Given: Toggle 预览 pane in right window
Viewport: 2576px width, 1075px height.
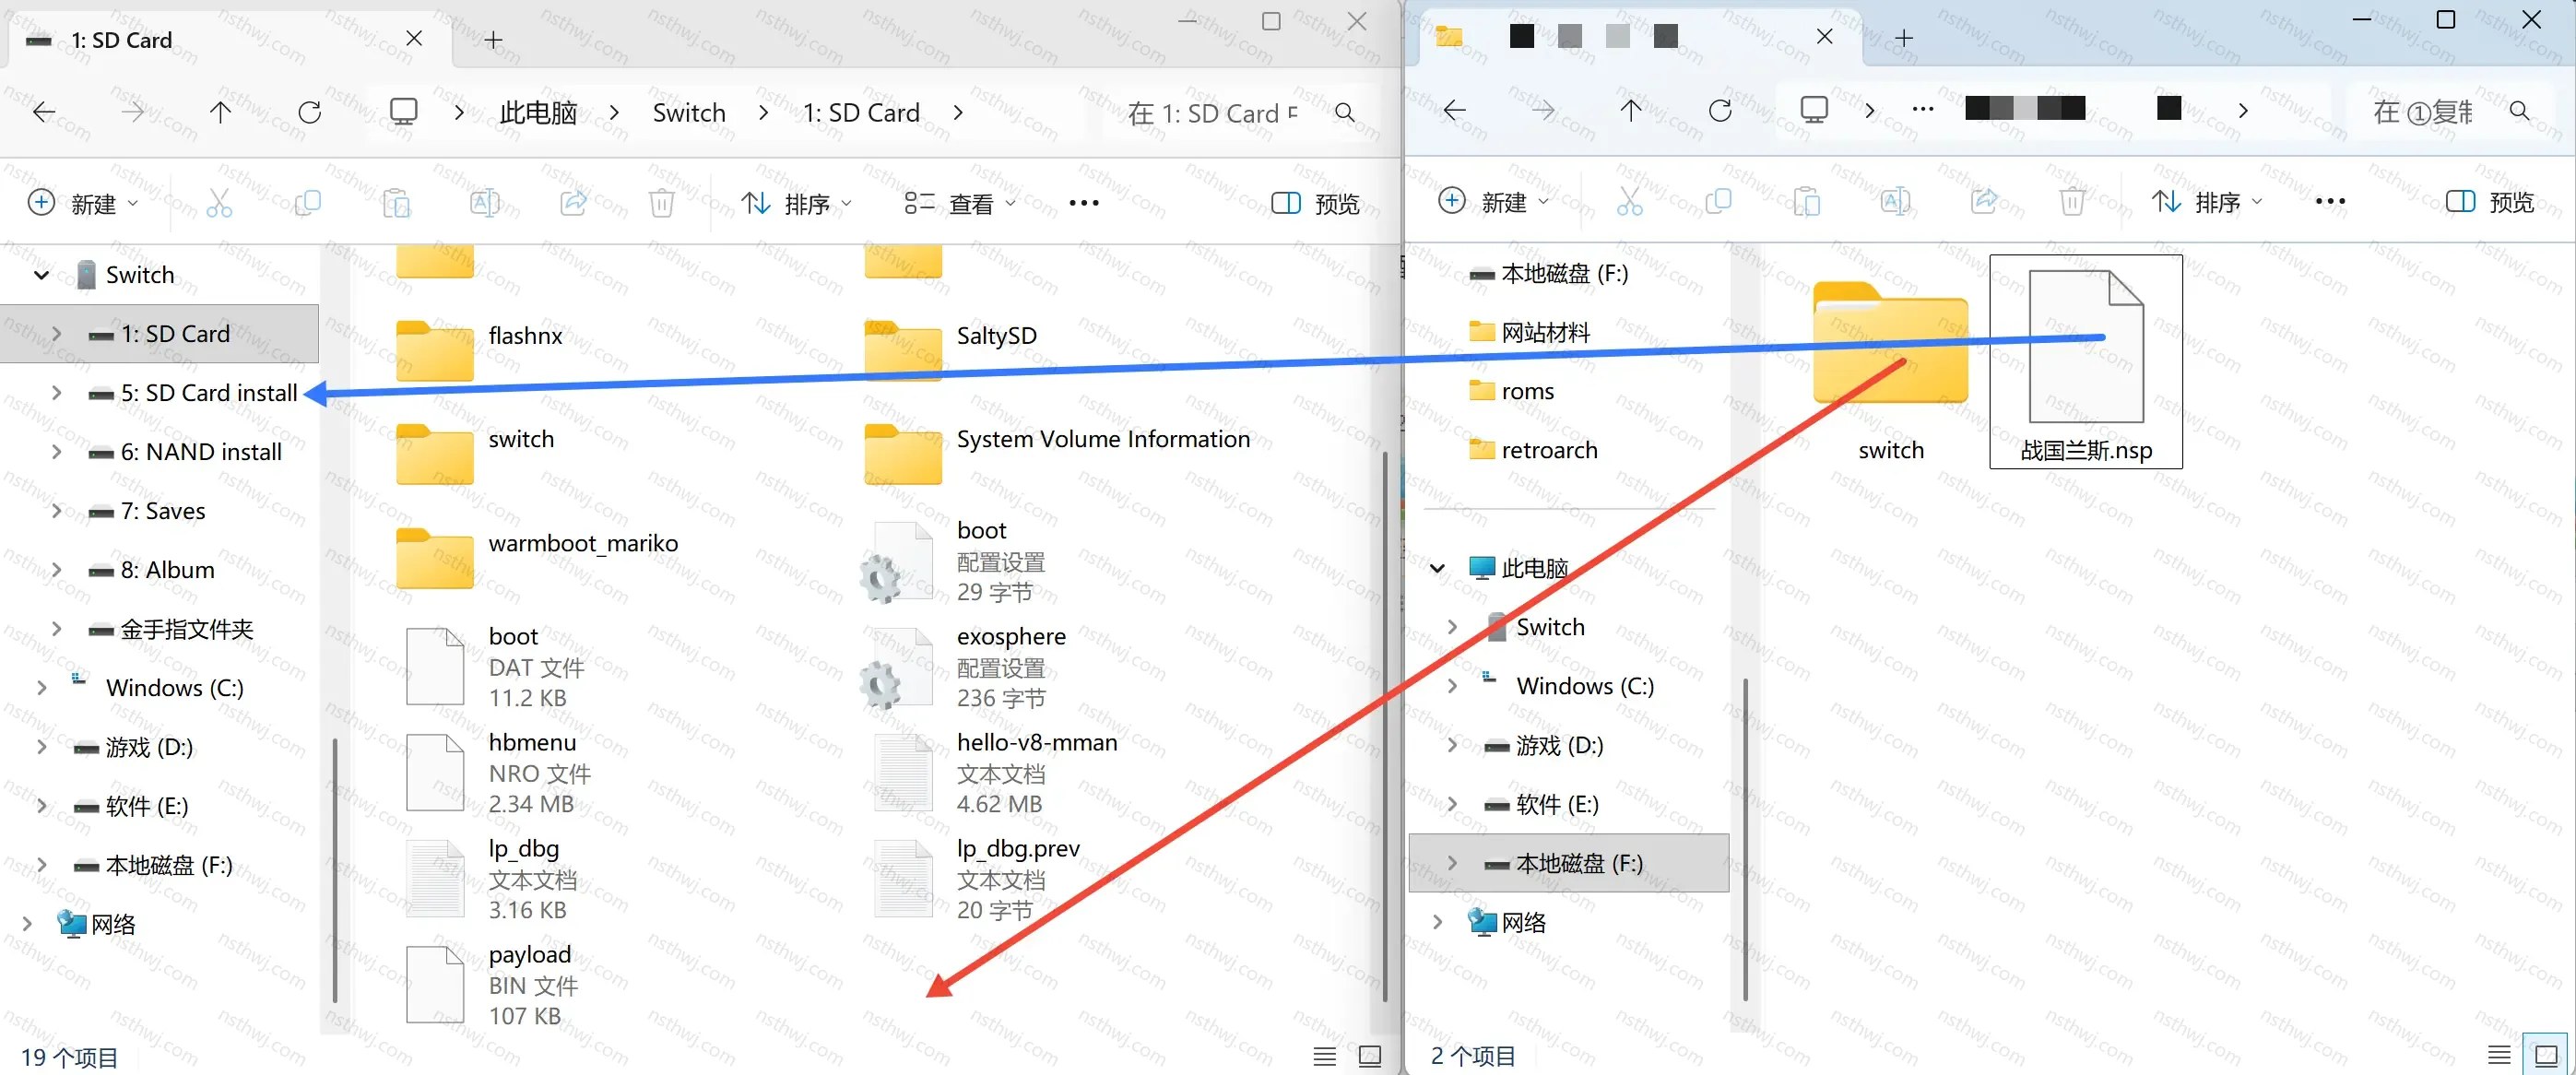Looking at the screenshot, I should point(2490,201).
